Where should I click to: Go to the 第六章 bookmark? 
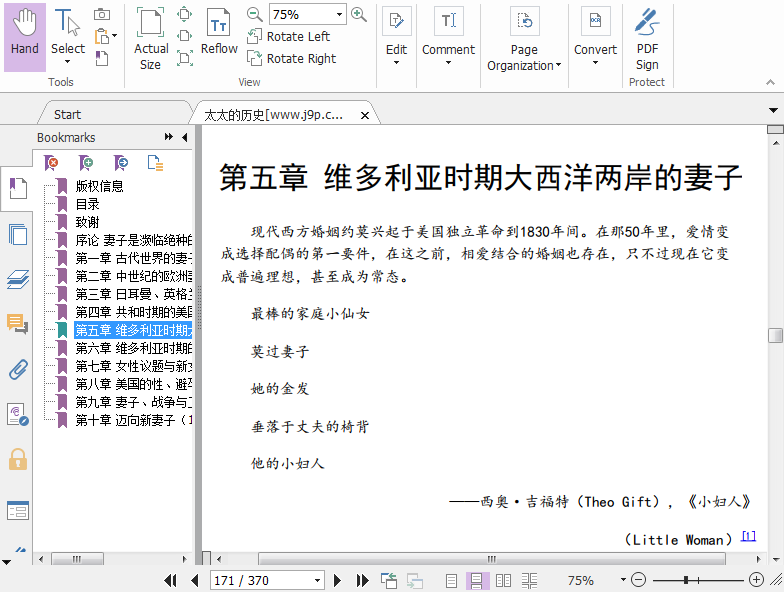pos(134,348)
